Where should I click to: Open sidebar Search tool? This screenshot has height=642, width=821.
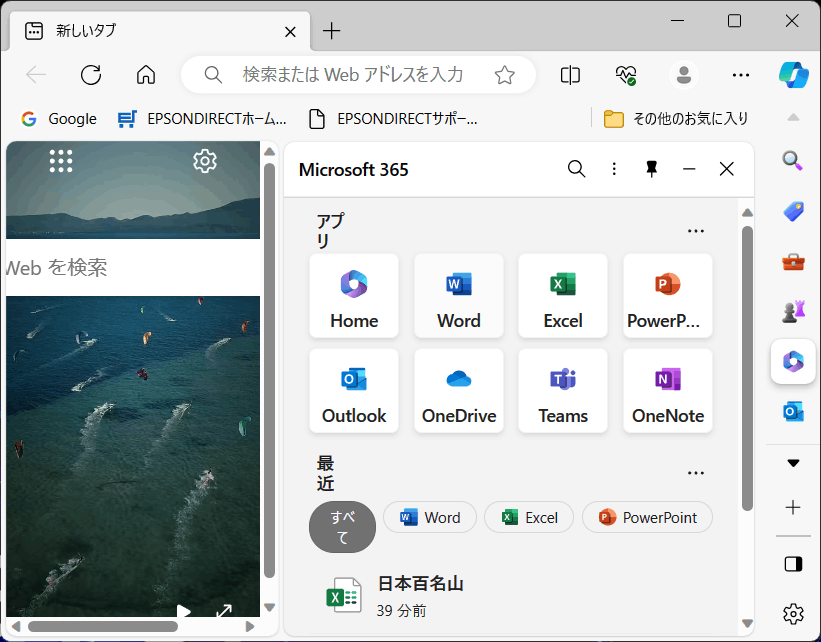pyautogui.click(x=793, y=161)
